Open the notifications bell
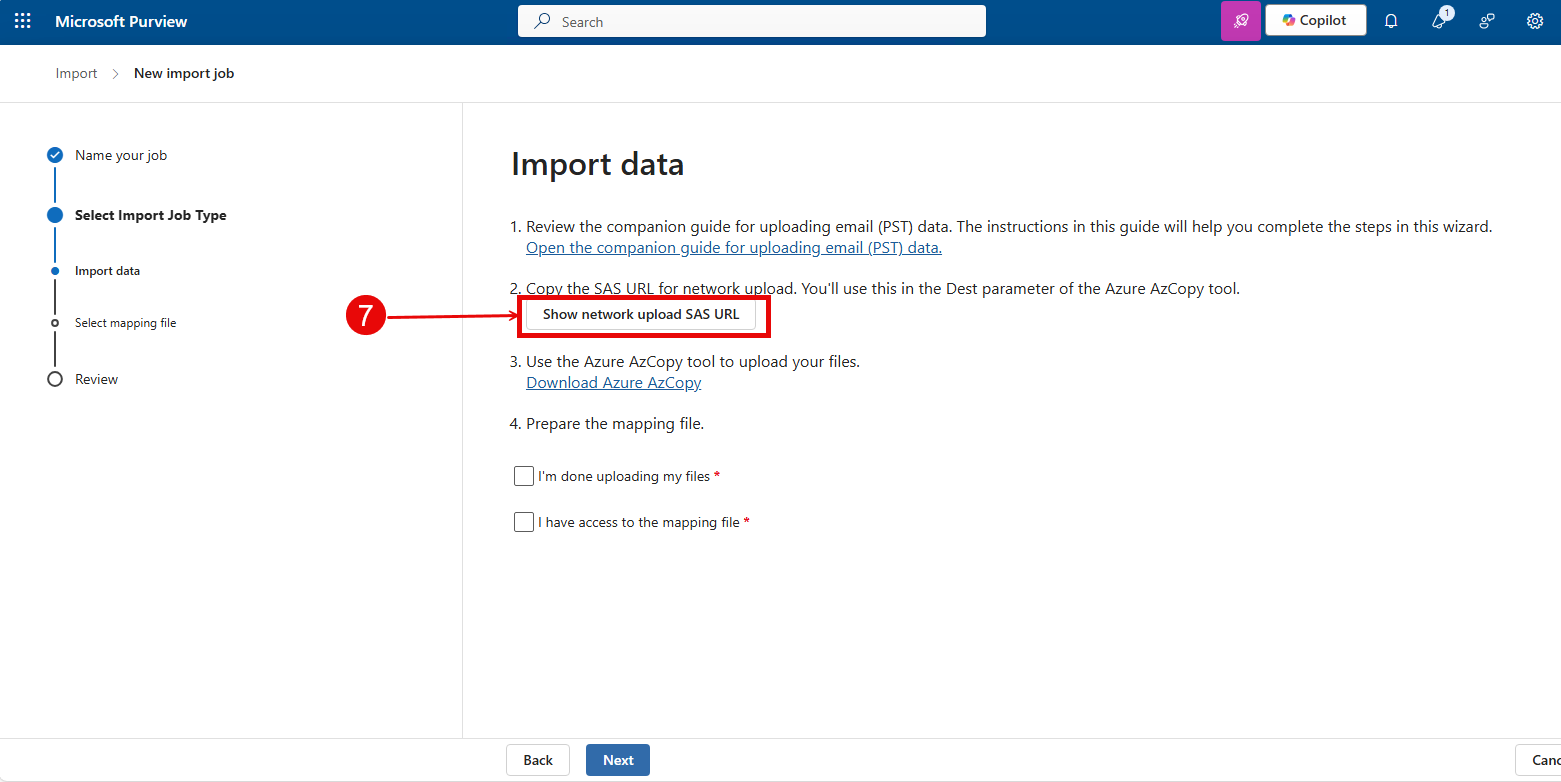The width and height of the screenshot is (1561, 782). tap(1390, 21)
